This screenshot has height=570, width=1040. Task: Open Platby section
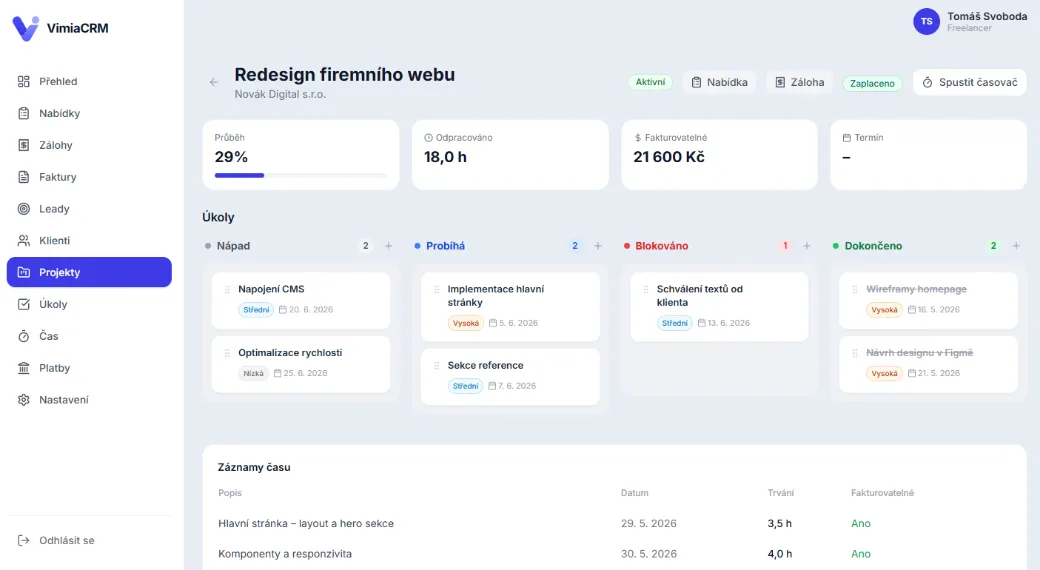(x=89, y=368)
